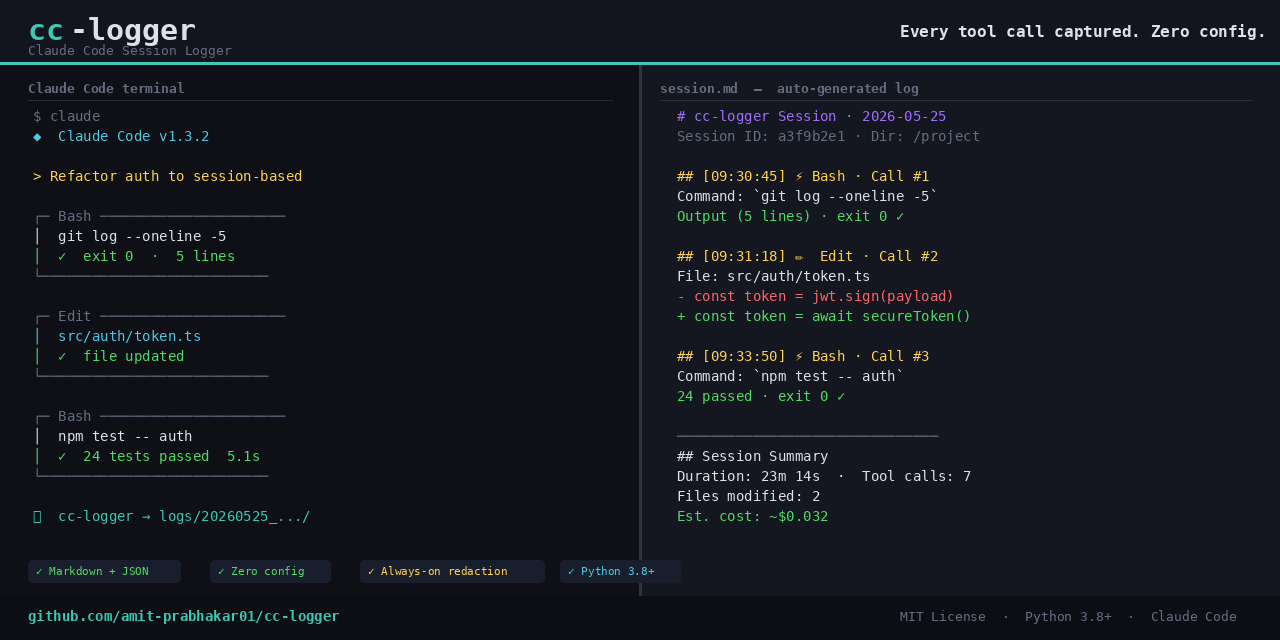Select the 'Markdown + JSON' feature badge
The image size is (1280, 640).
(104, 572)
